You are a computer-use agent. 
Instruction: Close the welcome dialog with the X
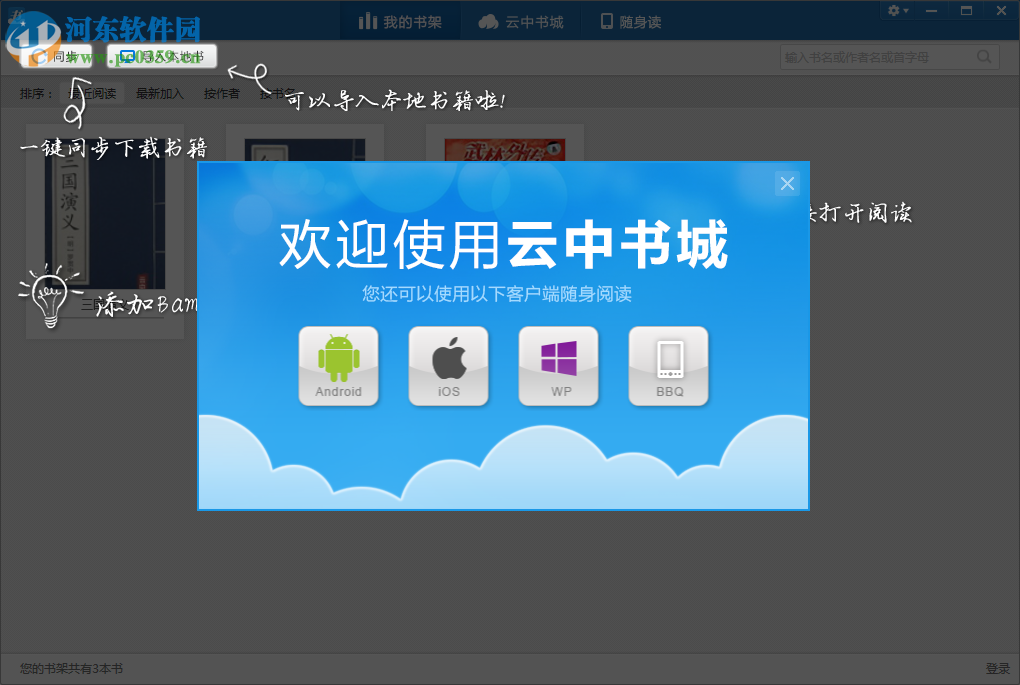point(787,183)
